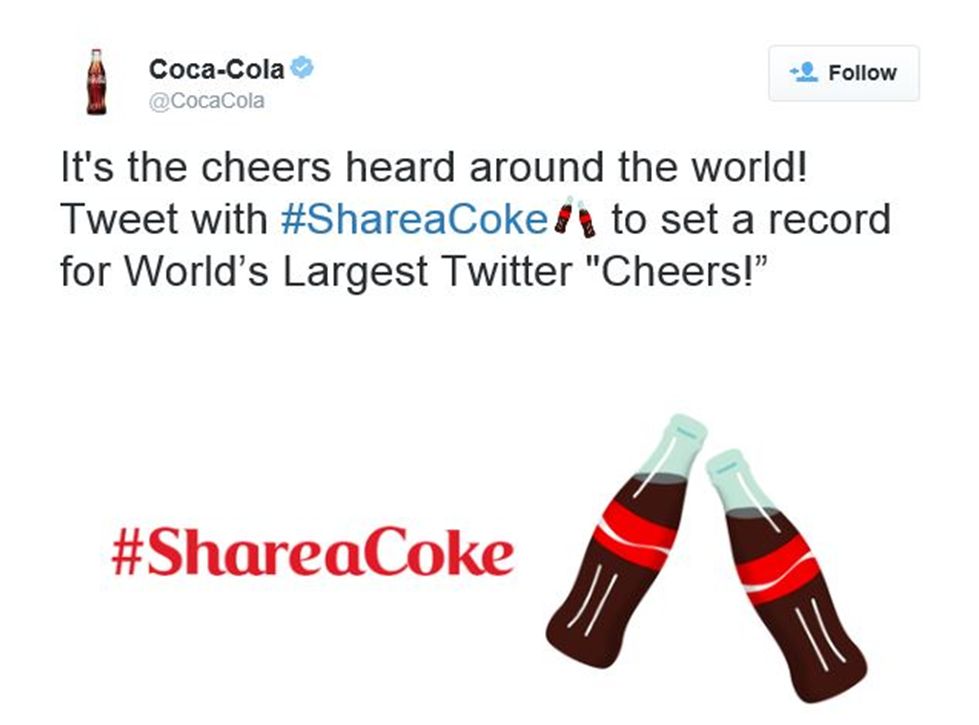Image resolution: width=979 pixels, height=725 pixels.
Task: Click the red #ShareaCoke image text
Action: coord(312,554)
